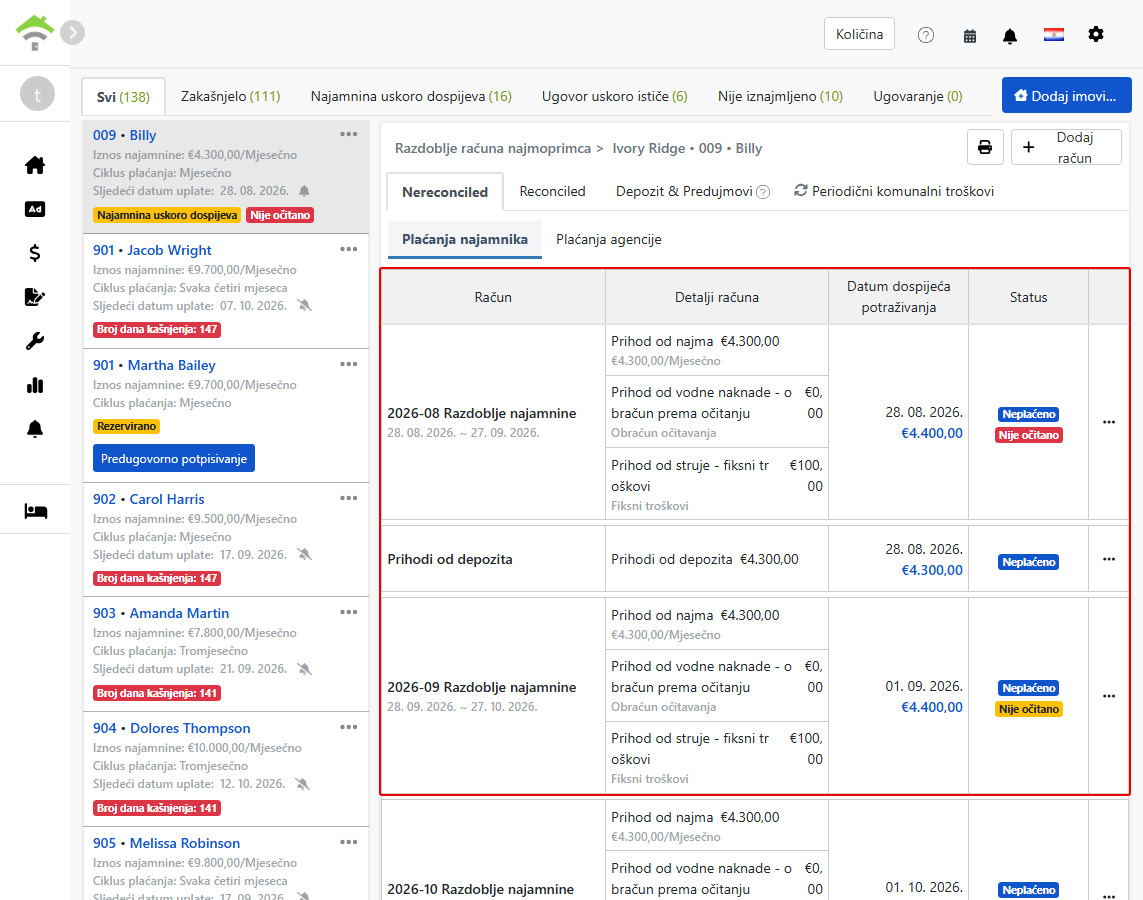Open the bar chart reports icon
Viewport: 1143px width, 900px height.
(35, 385)
